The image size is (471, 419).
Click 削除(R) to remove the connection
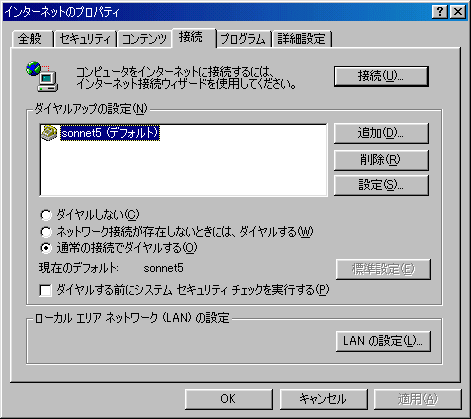pos(381,160)
